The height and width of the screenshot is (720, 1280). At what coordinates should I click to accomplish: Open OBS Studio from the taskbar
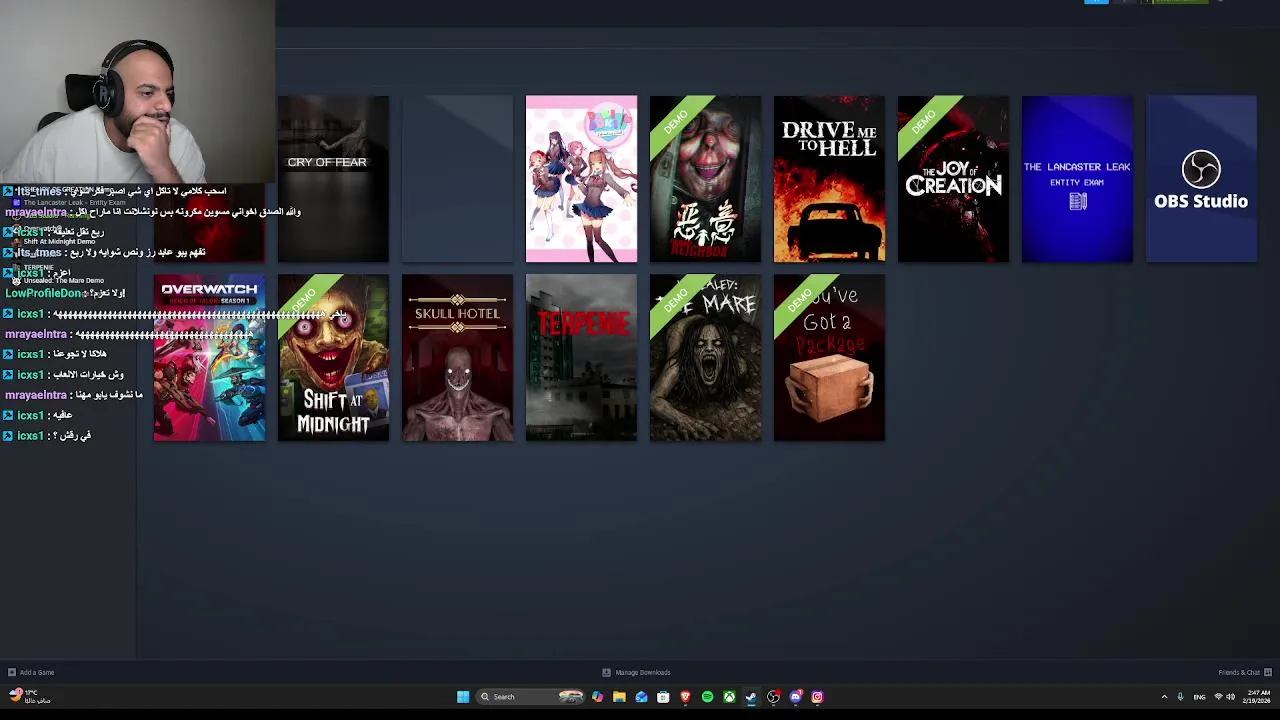773,697
